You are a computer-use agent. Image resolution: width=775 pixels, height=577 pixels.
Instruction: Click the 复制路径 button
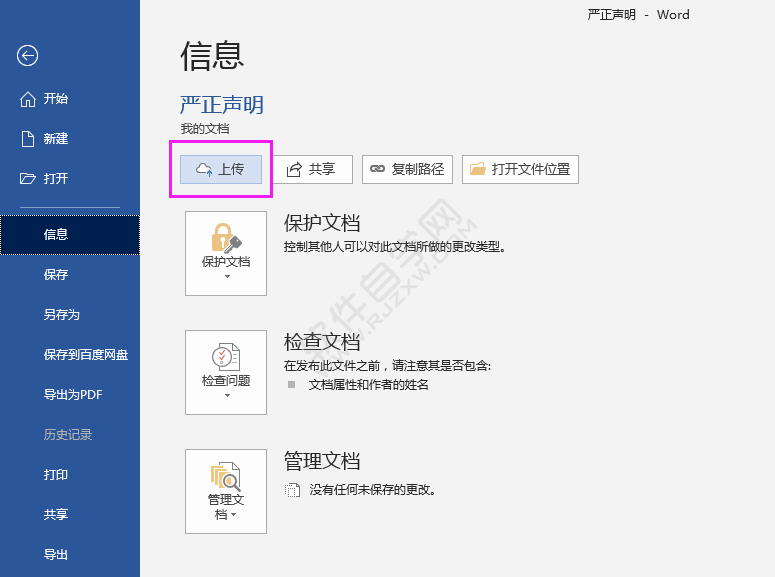[x=407, y=170]
